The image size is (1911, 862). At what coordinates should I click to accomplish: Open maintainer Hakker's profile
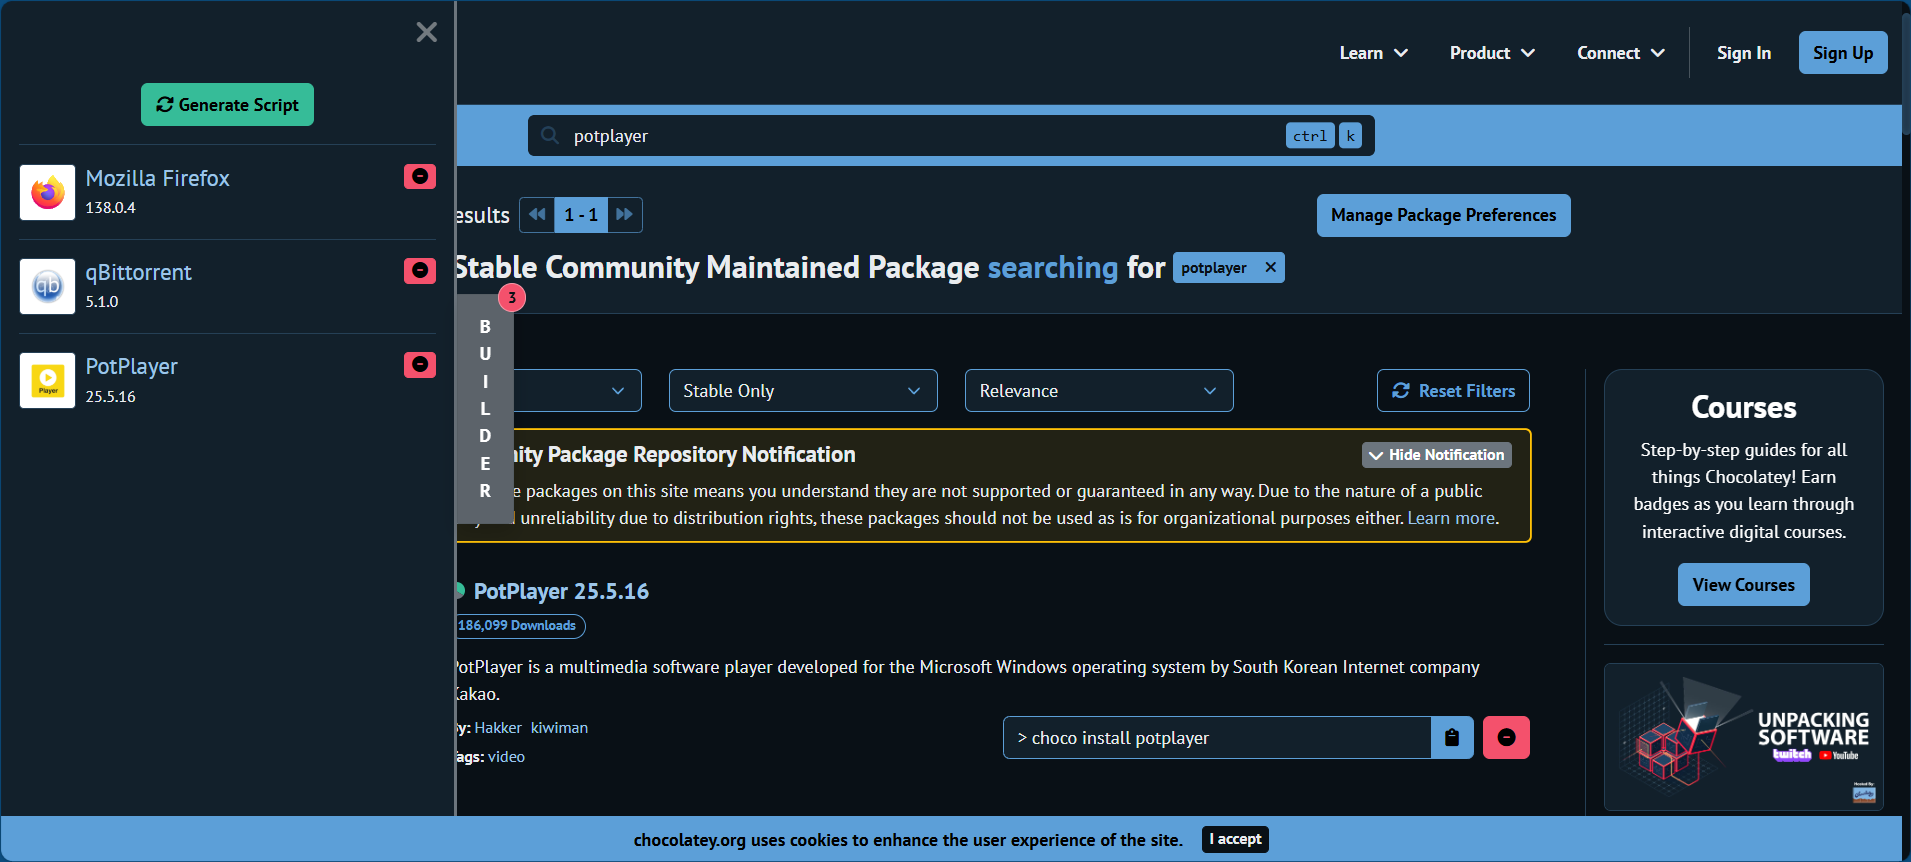[498, 728]
